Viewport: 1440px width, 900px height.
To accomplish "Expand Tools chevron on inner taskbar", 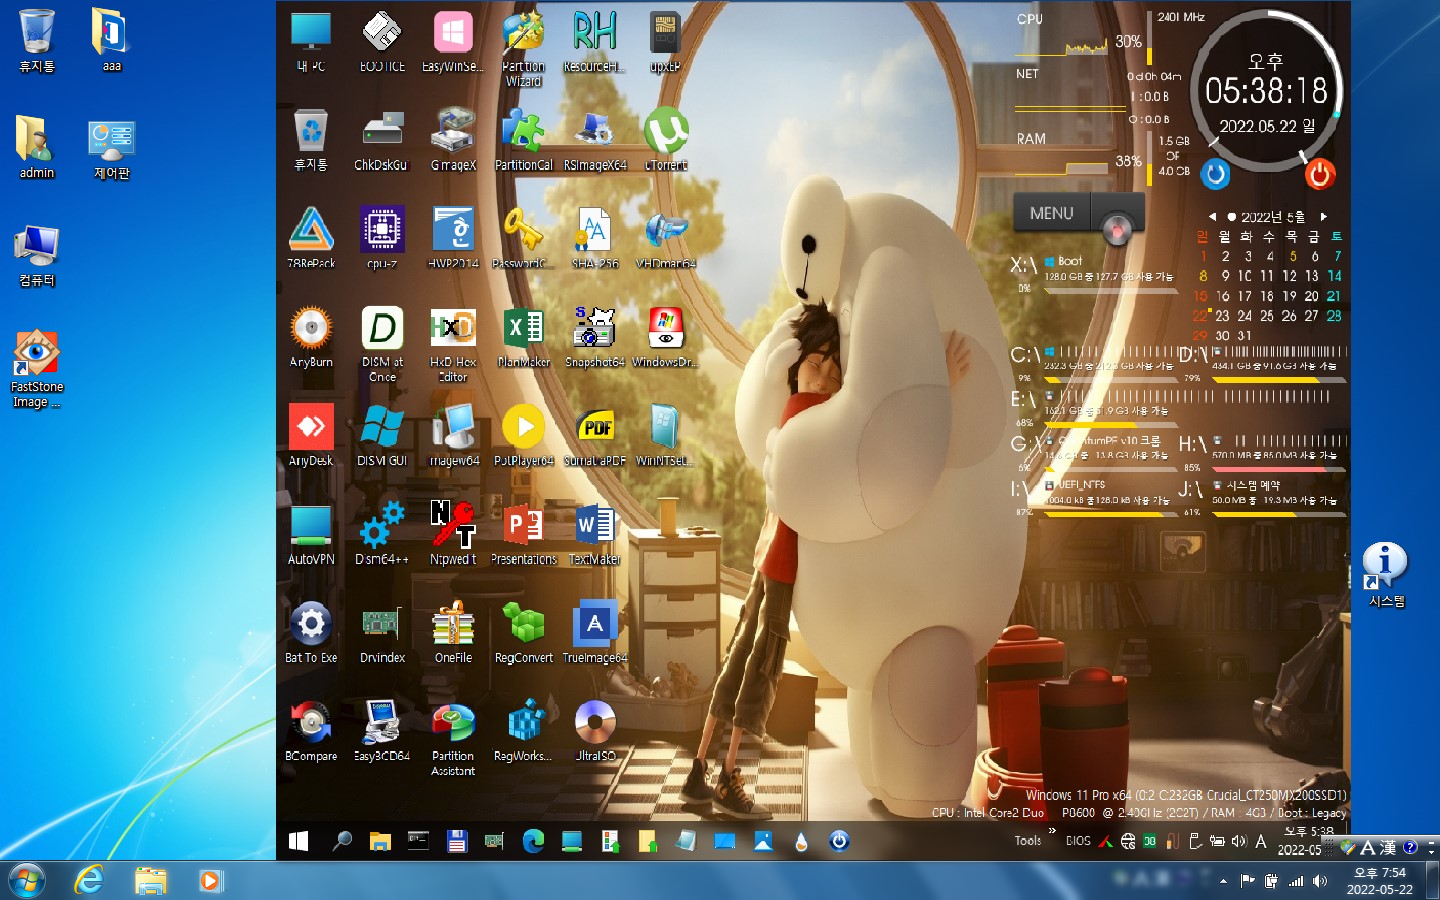I will click(1052, 830).
